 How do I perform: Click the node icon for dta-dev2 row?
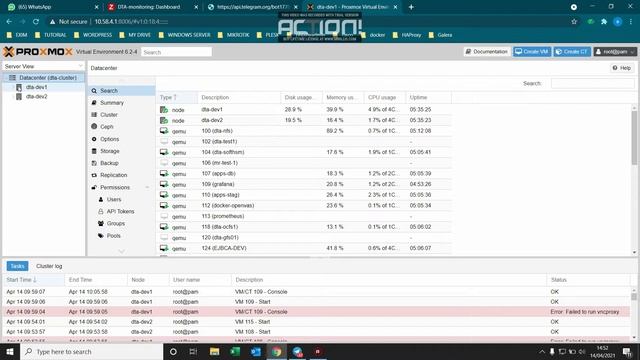pos(164,120)
